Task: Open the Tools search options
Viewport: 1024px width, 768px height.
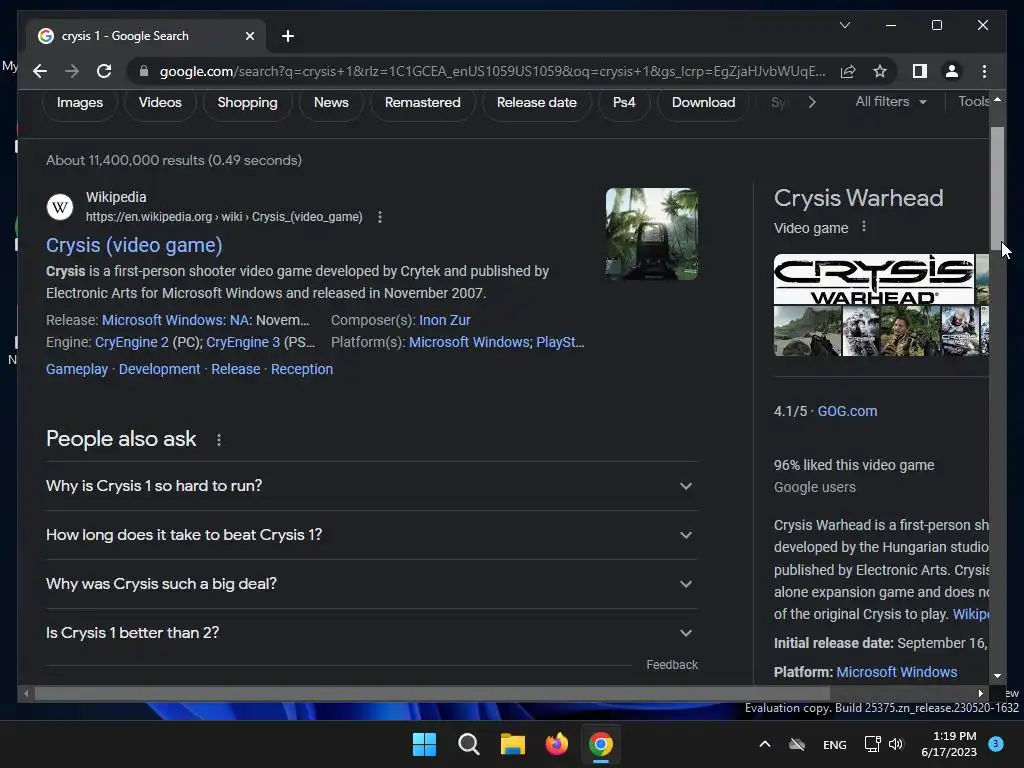Action: (x=974, y=102)
